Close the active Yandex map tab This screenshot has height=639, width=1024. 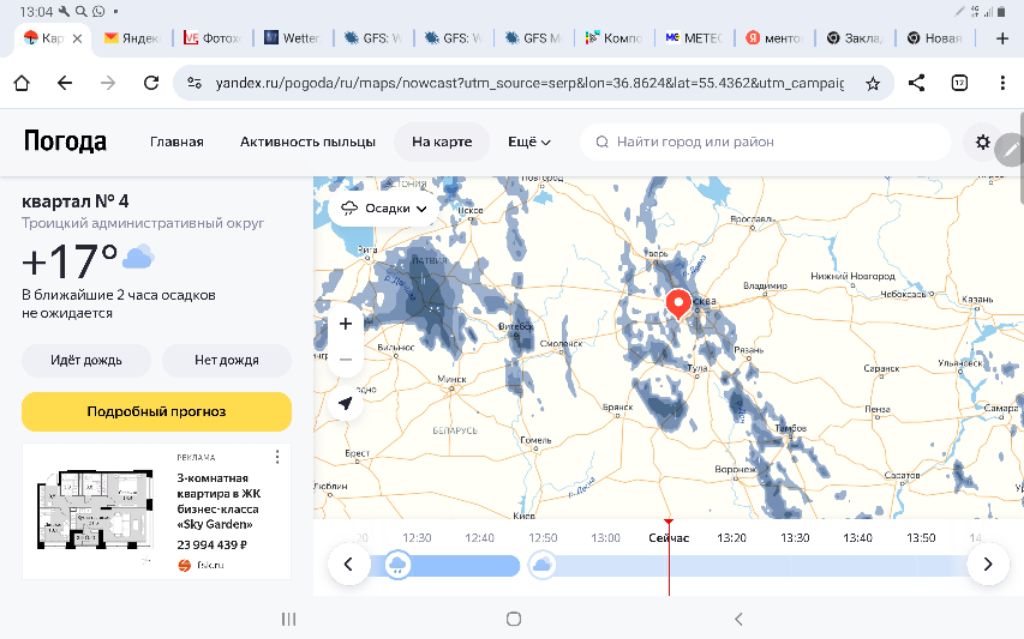point(77,39)
